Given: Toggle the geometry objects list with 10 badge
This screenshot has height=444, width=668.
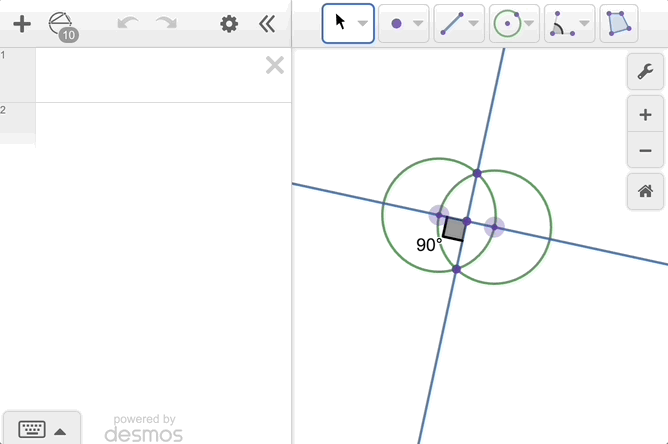Looking at the screenshot, I should tap(62, 25).
